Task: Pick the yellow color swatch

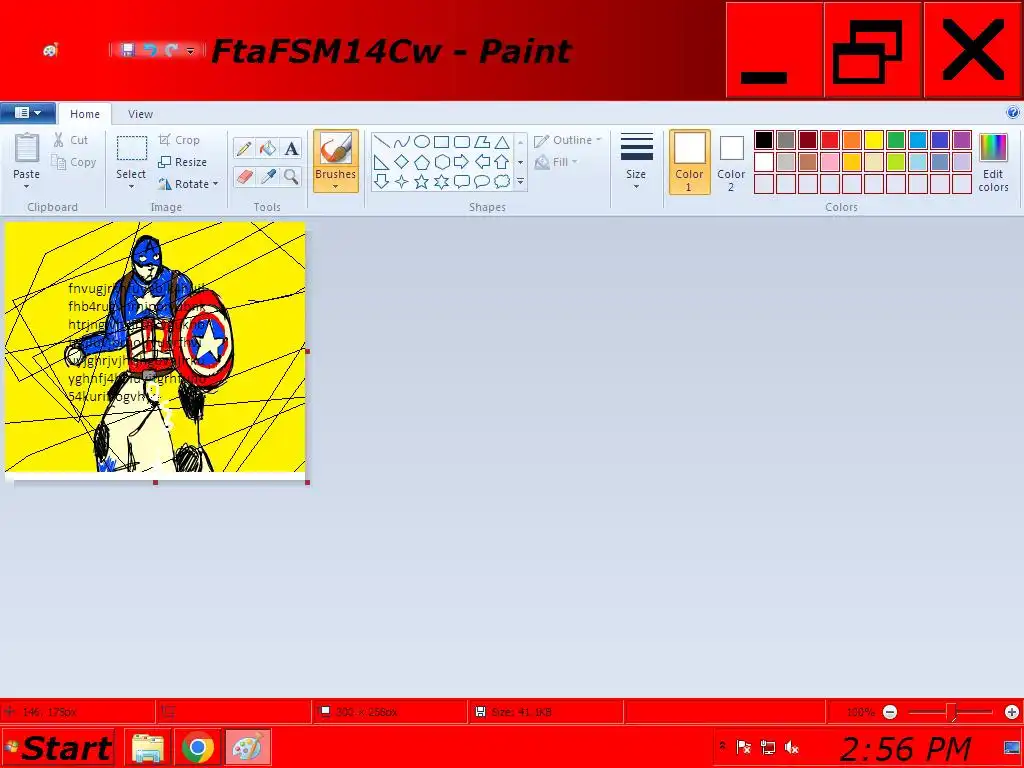Action: tap(874, 140)
